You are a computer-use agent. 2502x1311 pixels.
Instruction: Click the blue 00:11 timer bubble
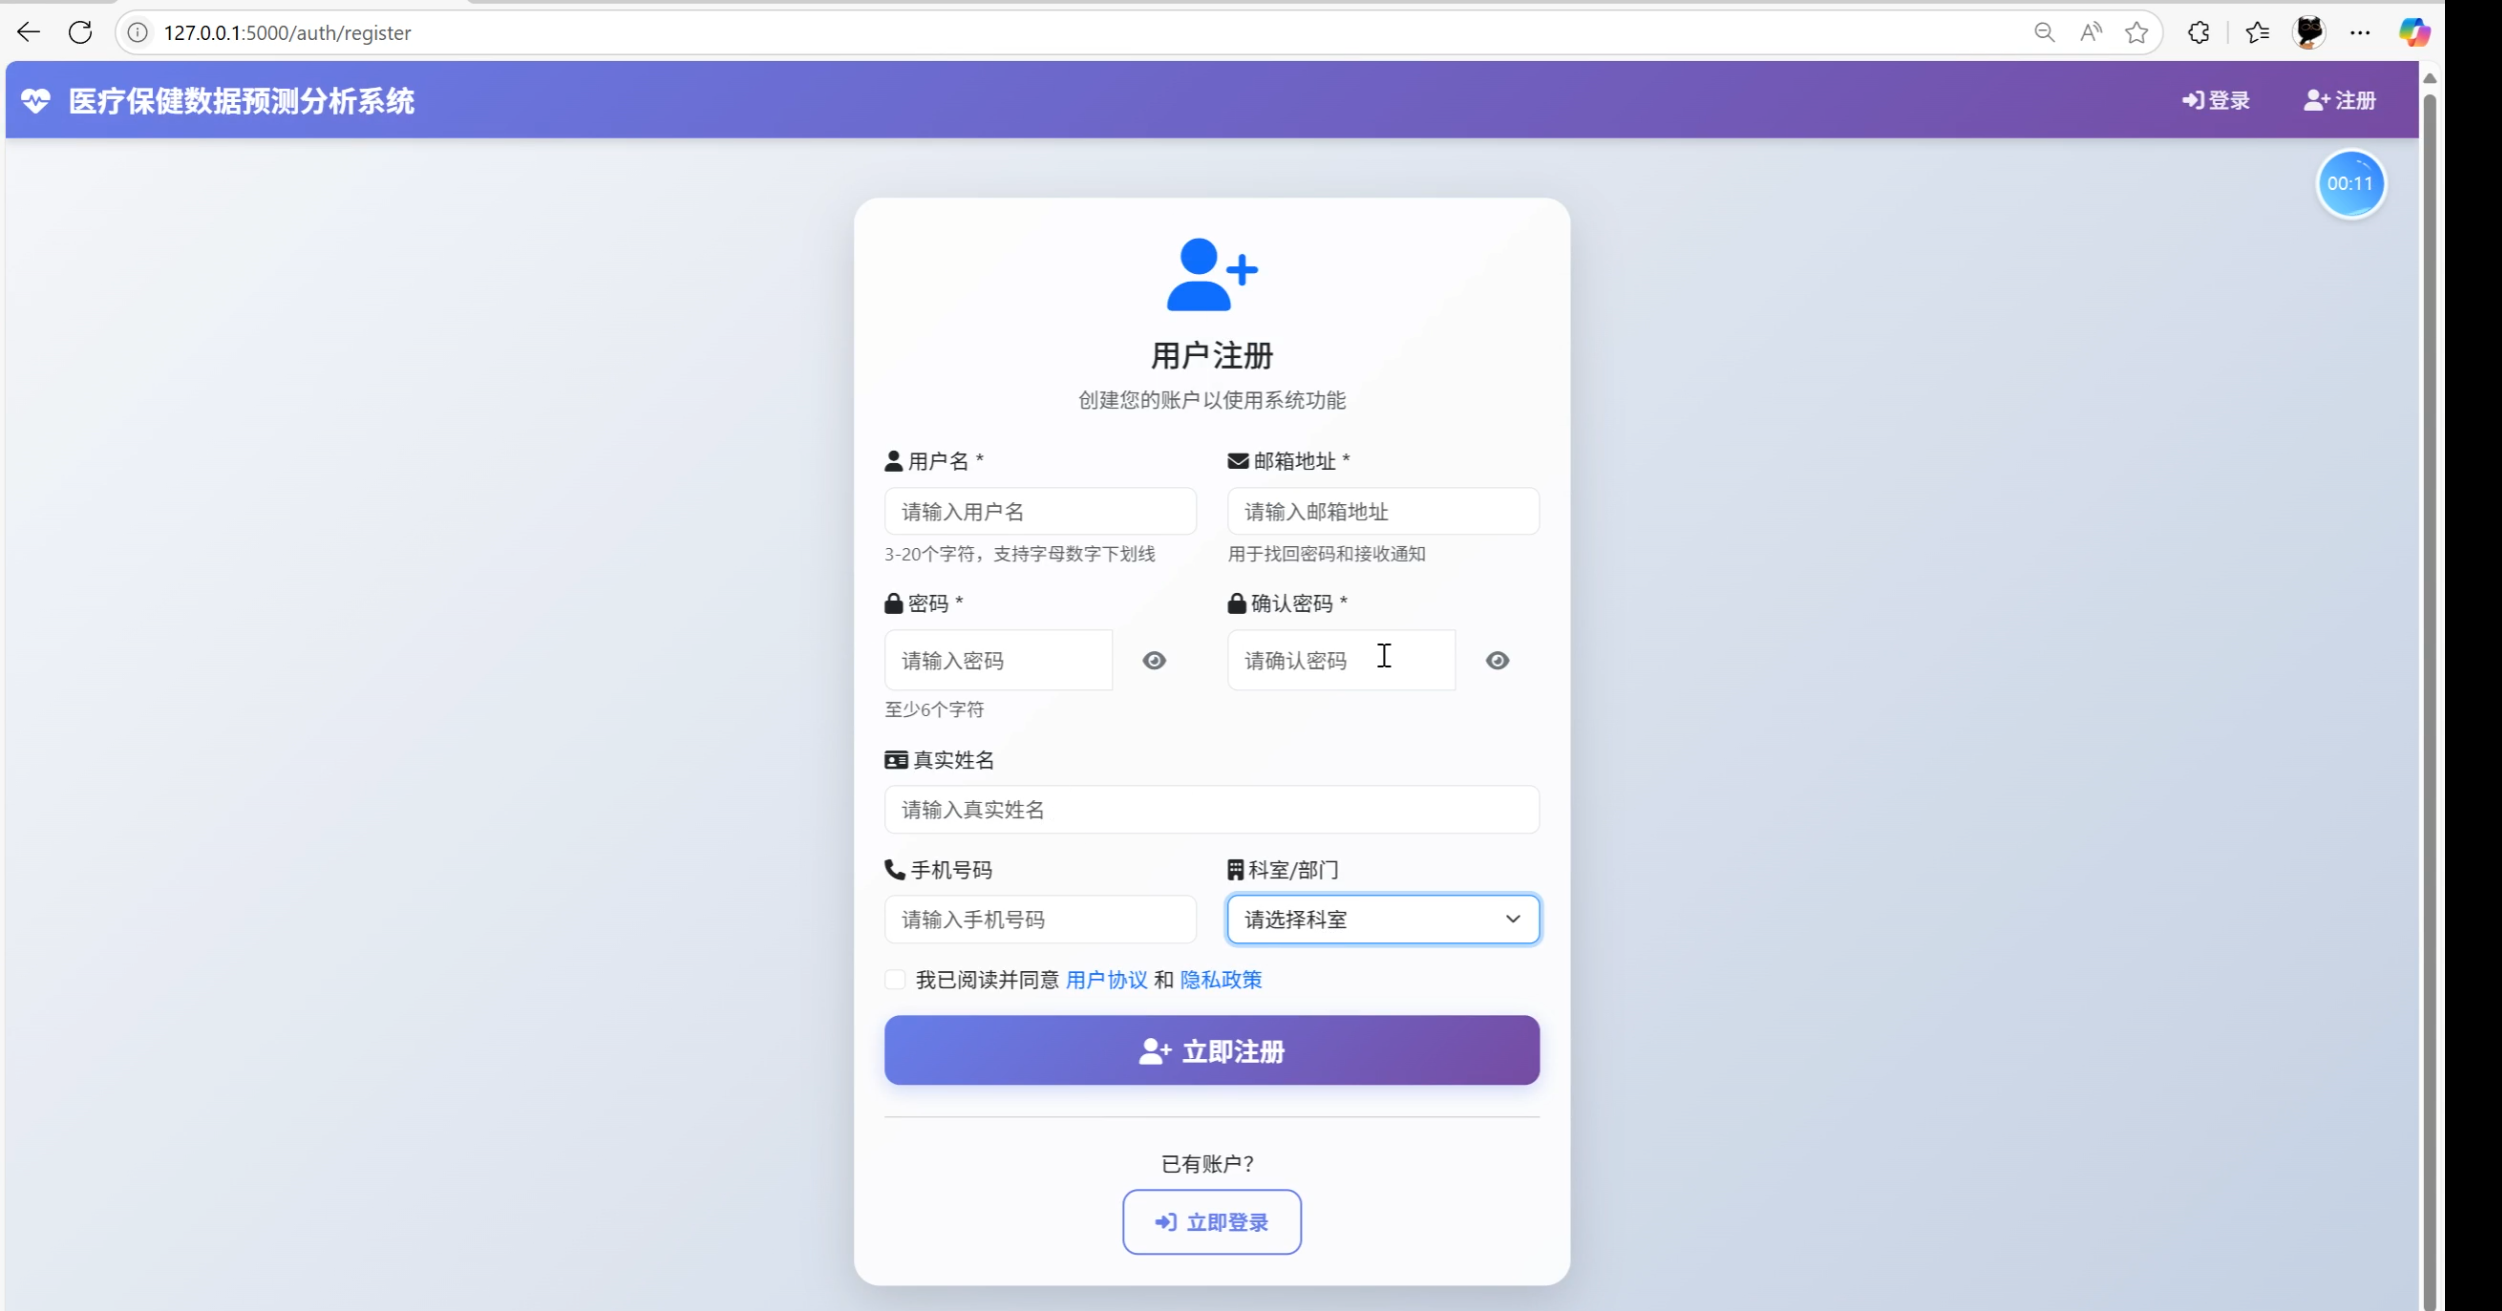2350,184
